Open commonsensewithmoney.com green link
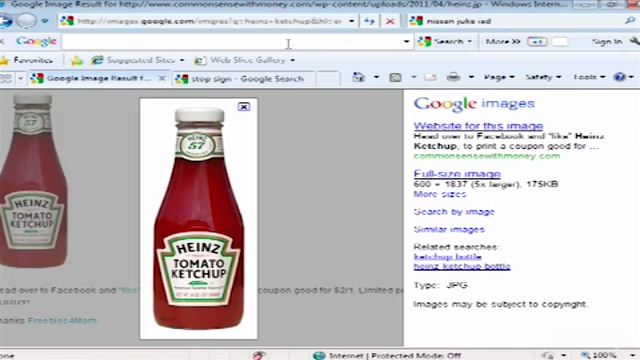Viewport: 640px width, 360px height. coord(487,156)
